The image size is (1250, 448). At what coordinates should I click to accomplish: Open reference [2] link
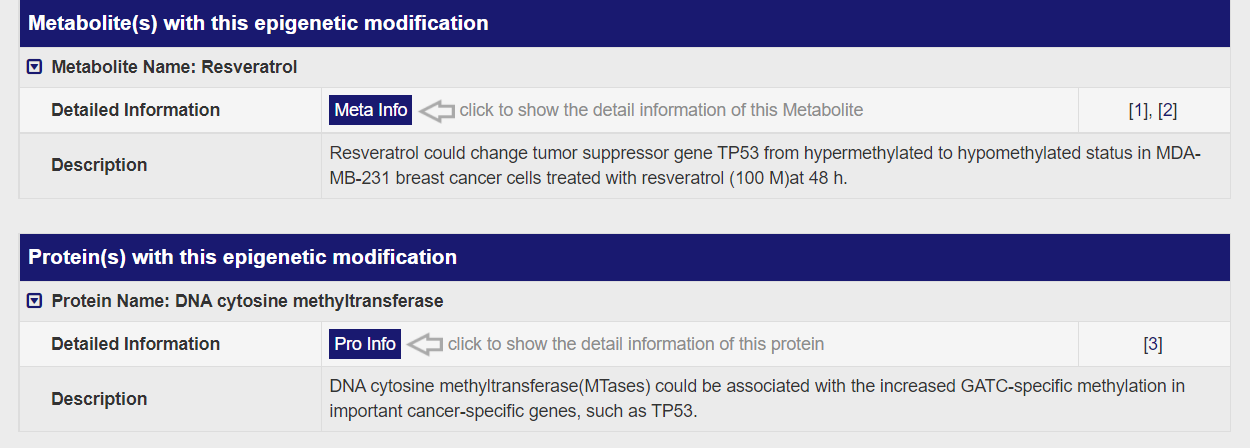point(1167,110)
